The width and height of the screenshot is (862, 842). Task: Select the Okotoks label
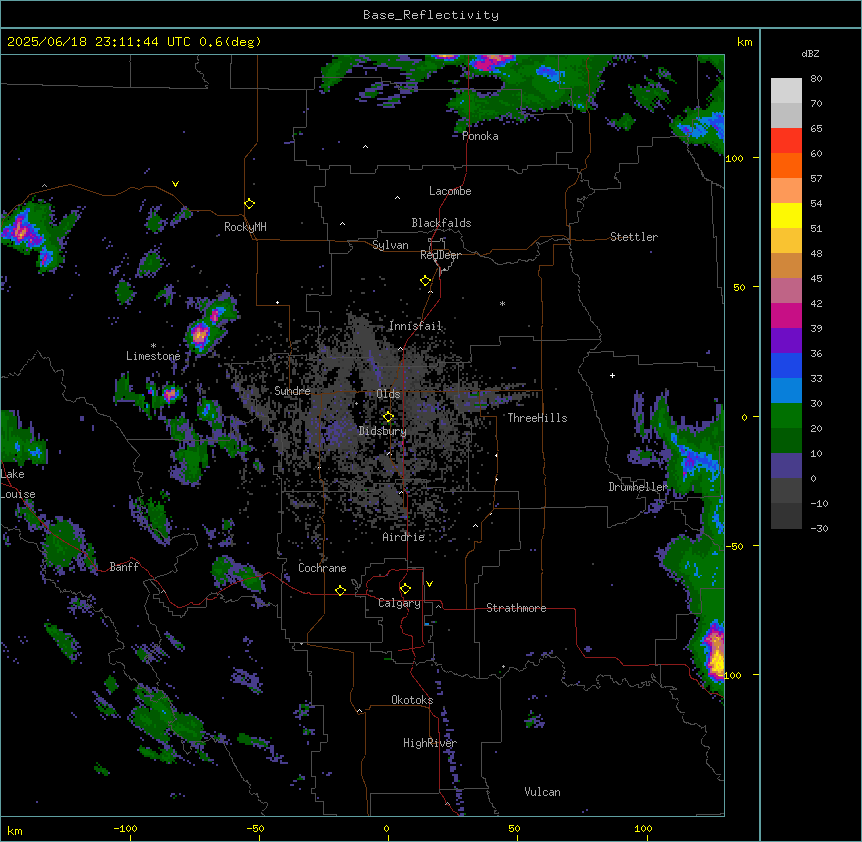(x=412, y=700)
